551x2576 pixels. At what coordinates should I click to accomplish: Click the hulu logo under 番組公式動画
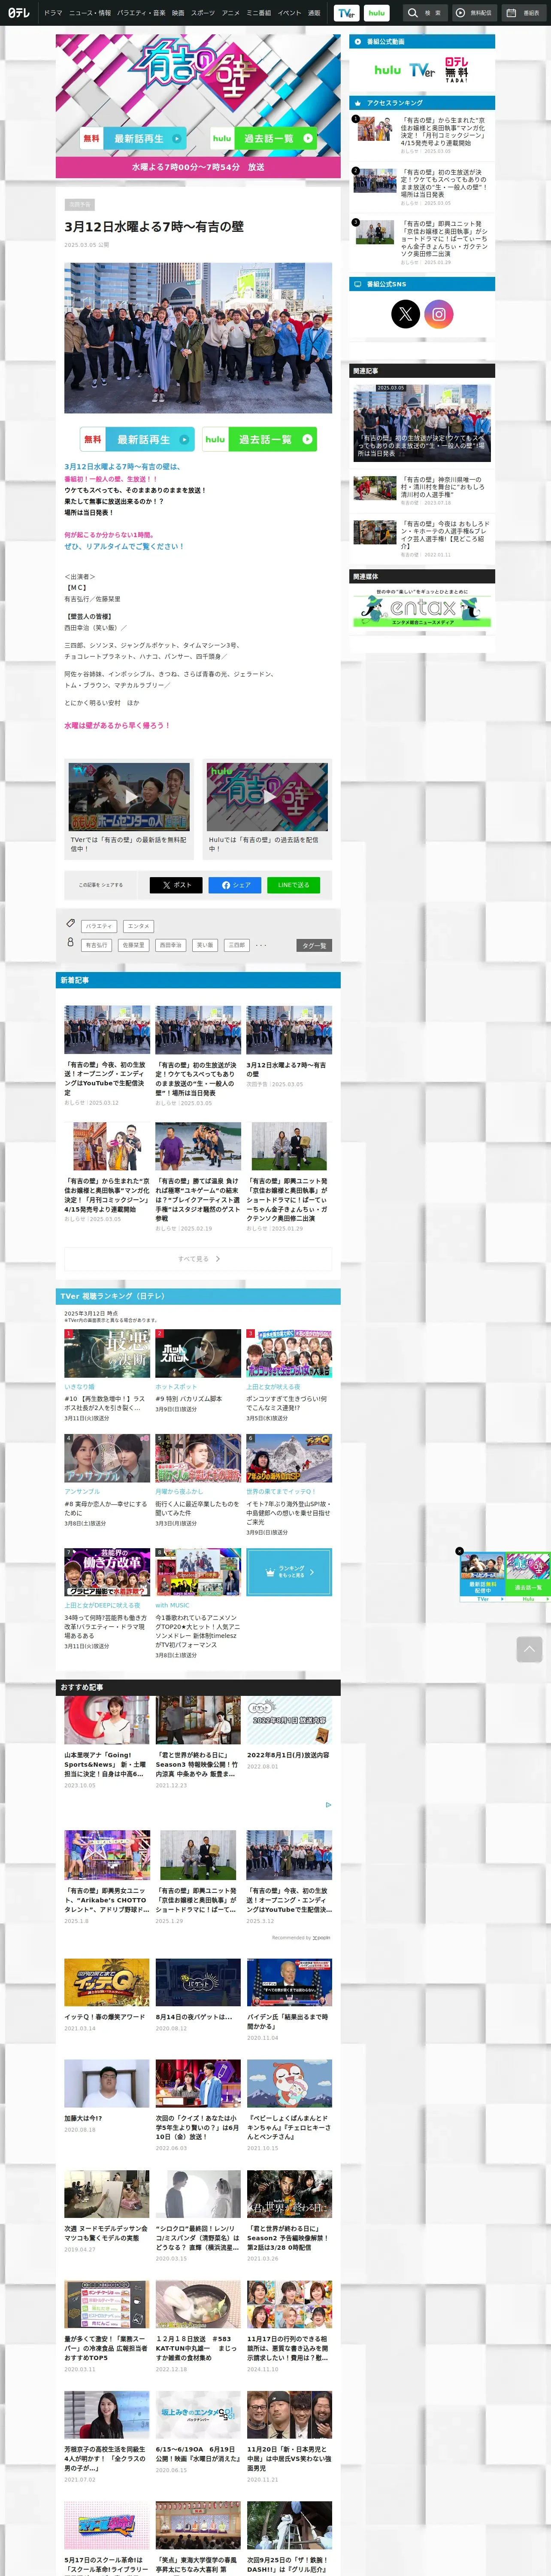pyautogui.click(x=387, y=70)
